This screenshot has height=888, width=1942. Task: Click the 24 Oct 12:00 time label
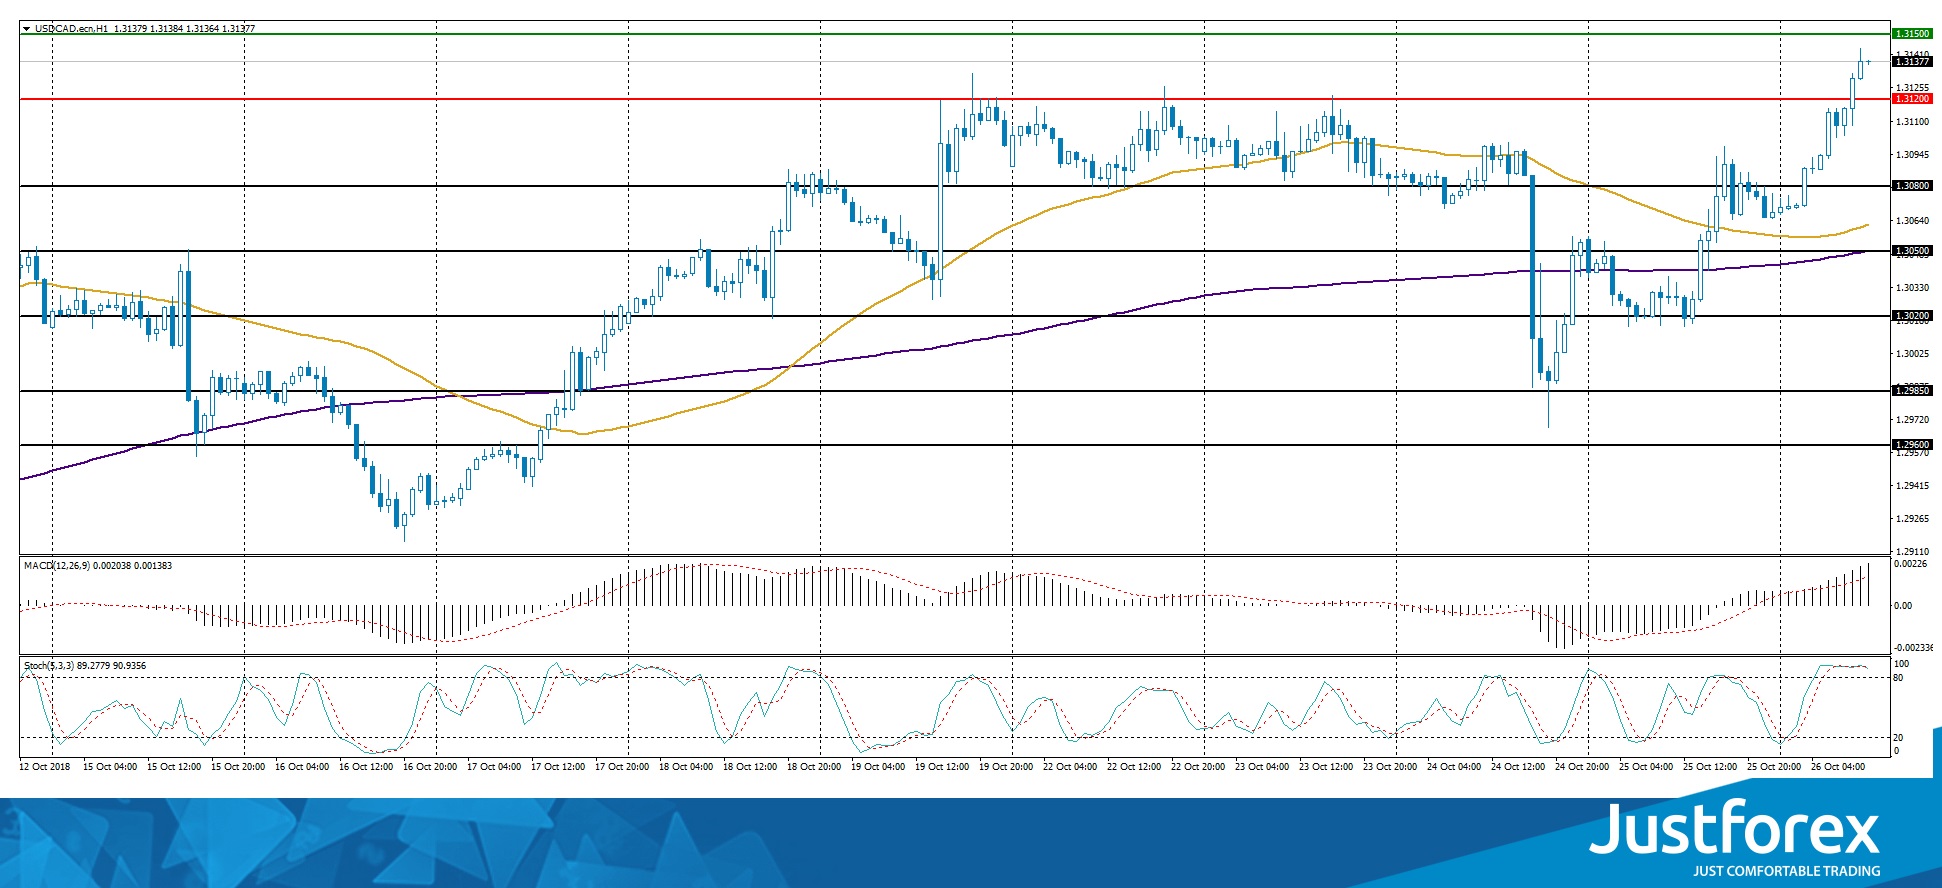[x=1518, y=767]
